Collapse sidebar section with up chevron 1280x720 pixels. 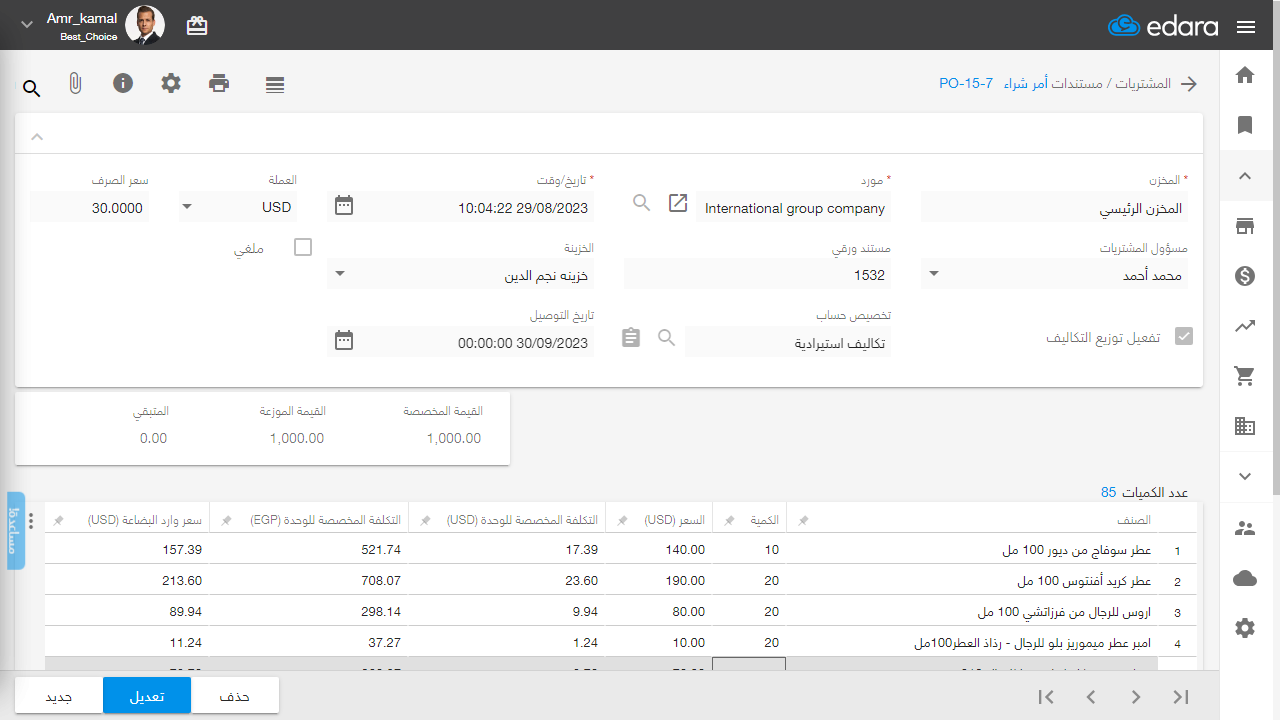1245,176
